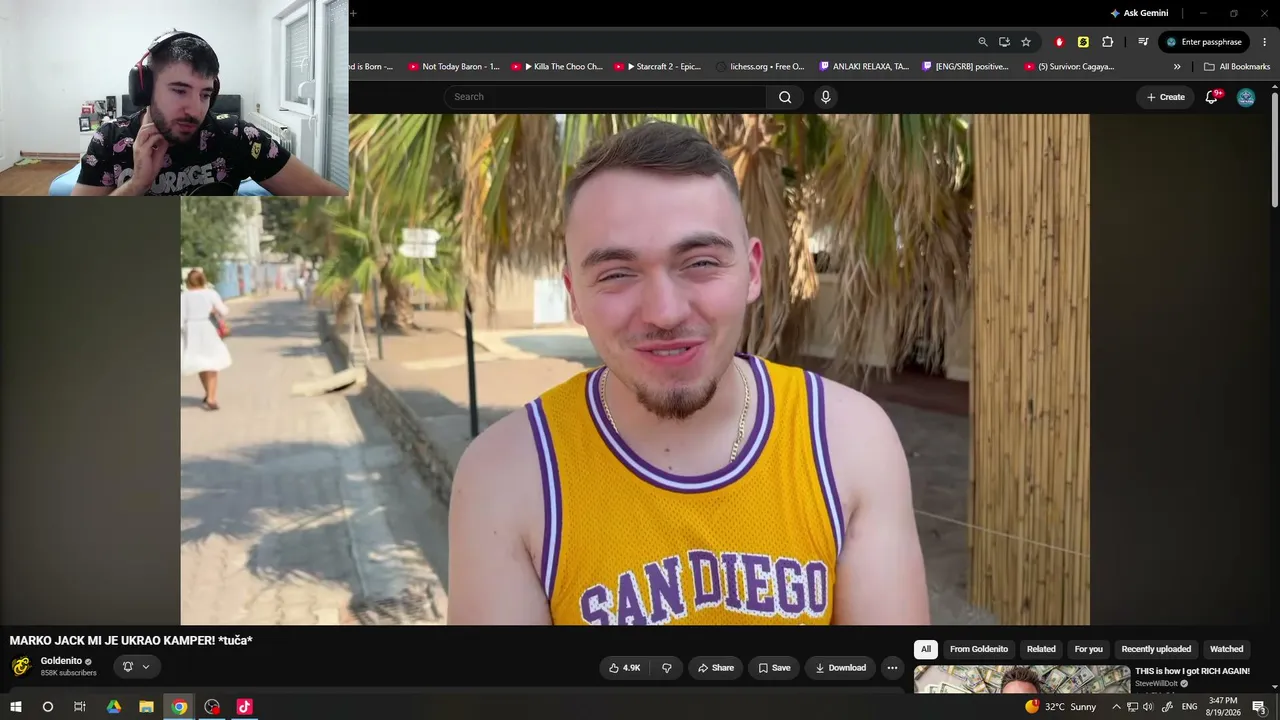Open the more actions three-dot button

coord(892,668)
